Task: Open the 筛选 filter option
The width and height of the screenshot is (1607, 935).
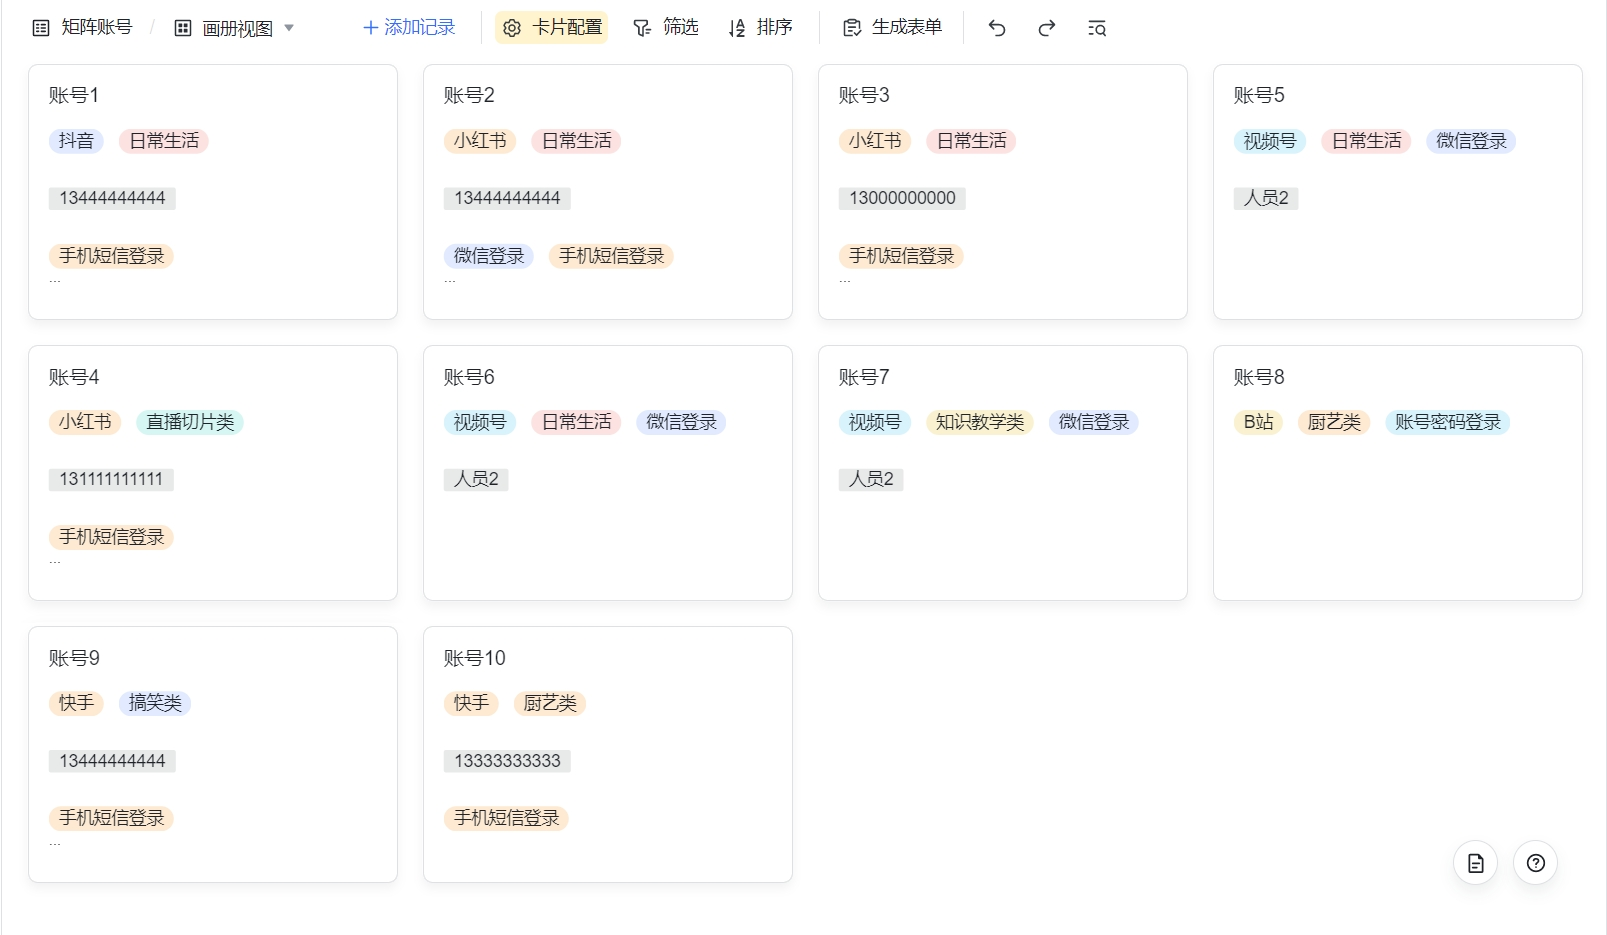Action: click(666, 28)
